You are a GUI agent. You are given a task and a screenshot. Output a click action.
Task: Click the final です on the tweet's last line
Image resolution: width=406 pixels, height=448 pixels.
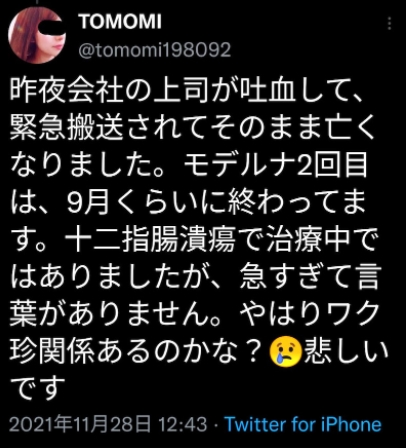pyautogui.click(x=37, y=388)
